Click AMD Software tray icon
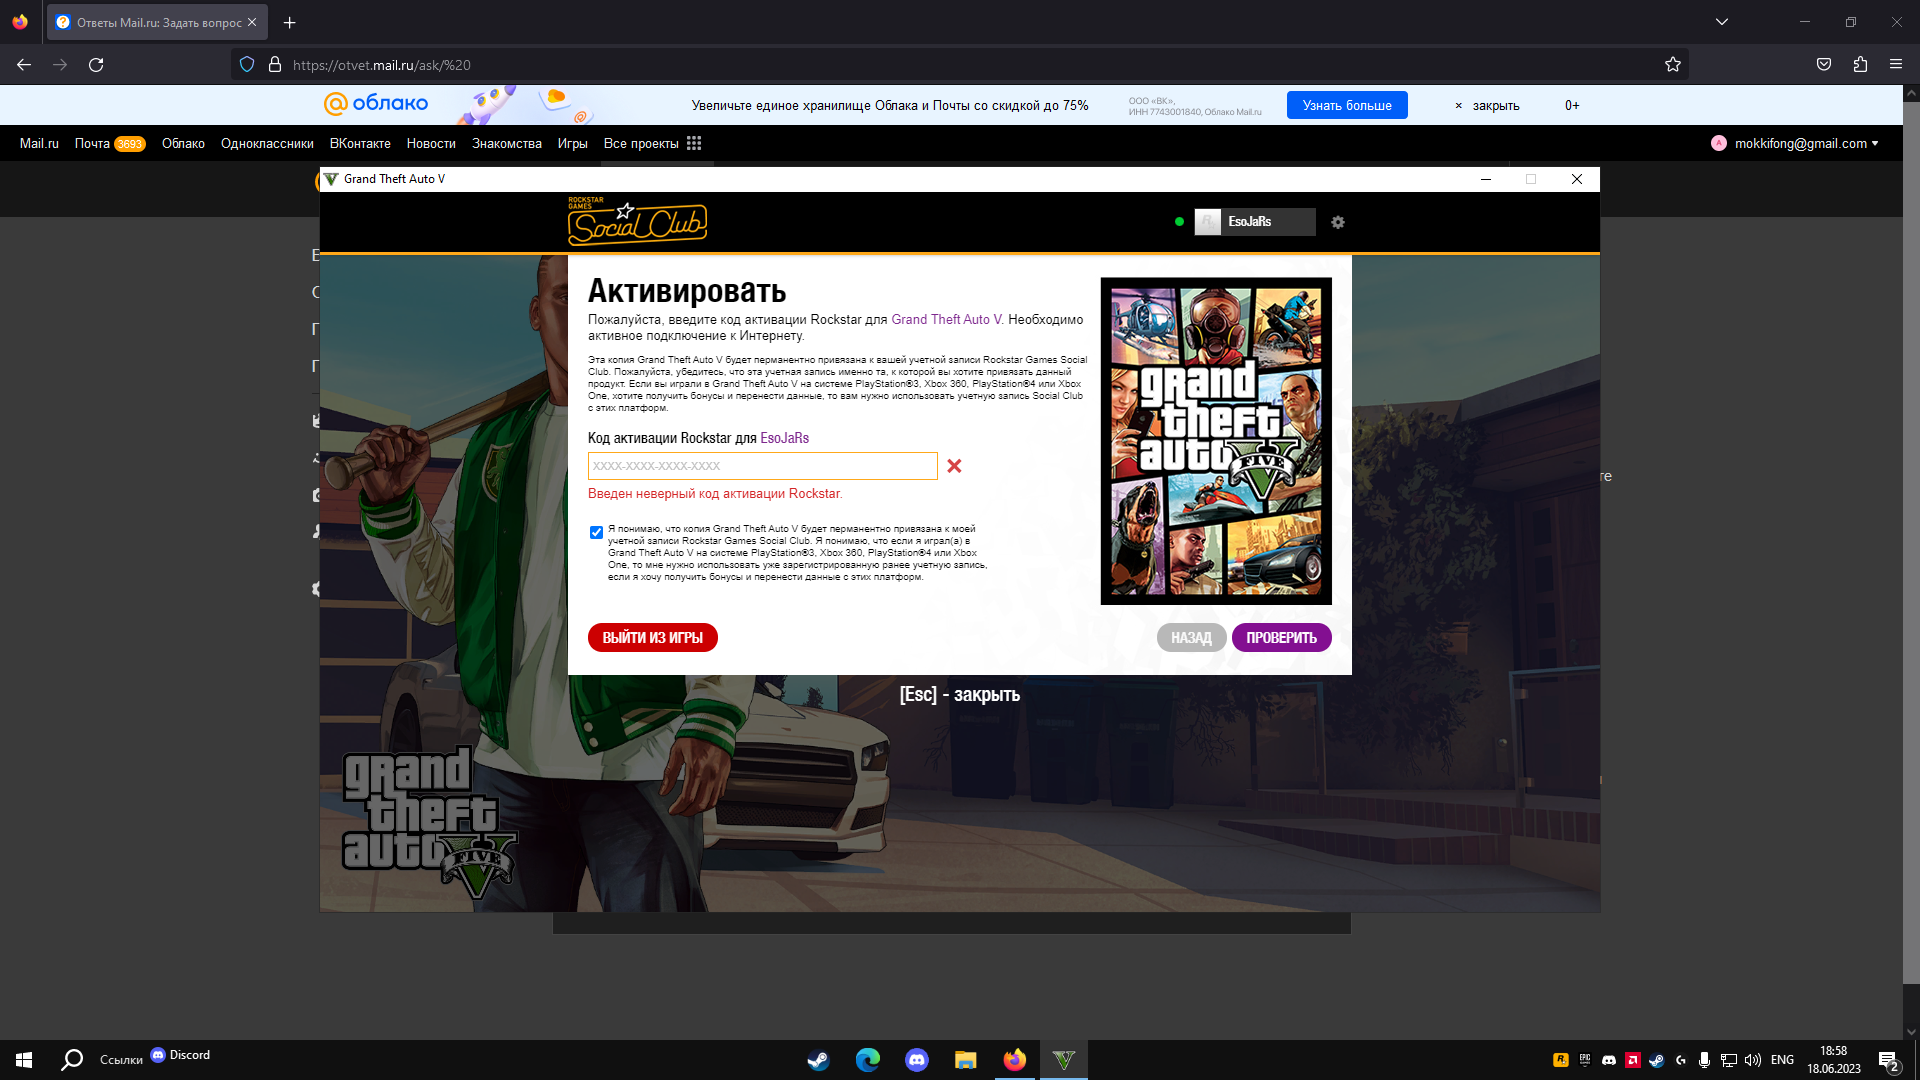Viewport: 1920px width, 1080px height. 1633,1060
